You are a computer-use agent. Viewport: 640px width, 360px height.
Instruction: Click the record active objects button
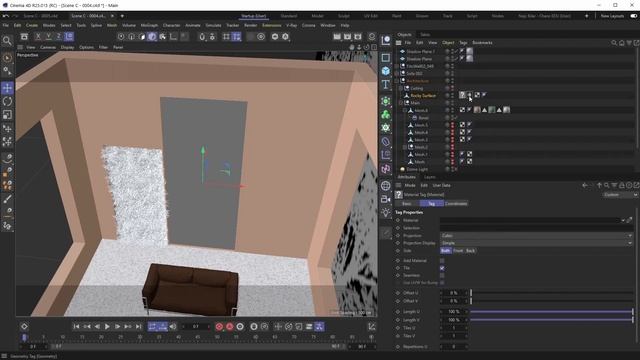tap(219, 327)
